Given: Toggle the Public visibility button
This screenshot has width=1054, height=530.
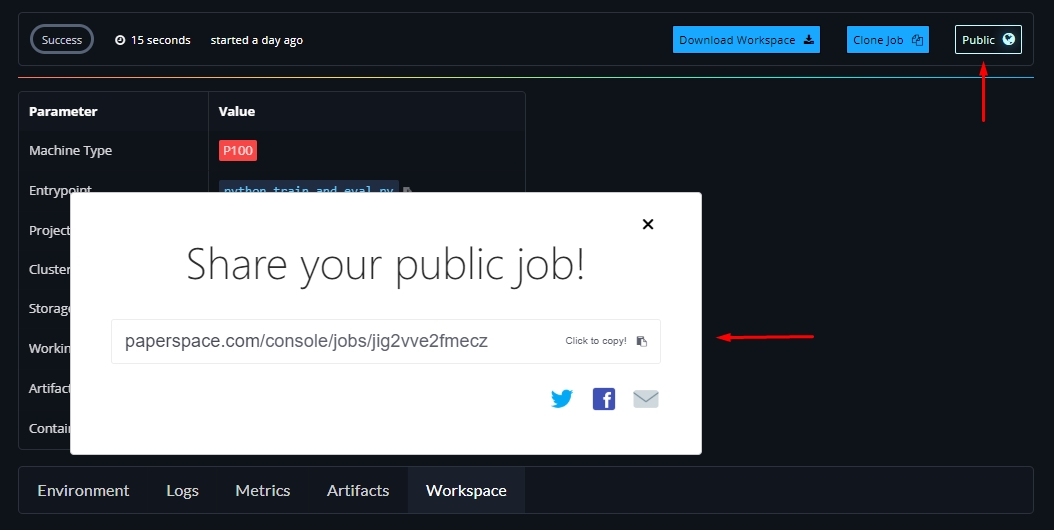Looking at the screenshot, I should point(988,40).
